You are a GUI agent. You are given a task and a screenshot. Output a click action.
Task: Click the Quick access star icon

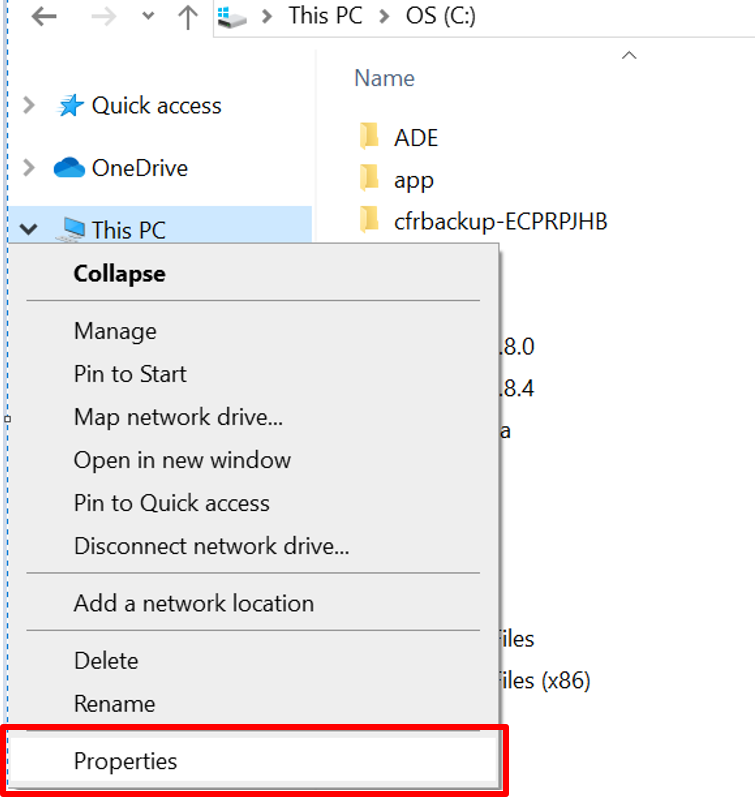pos(70,106)
